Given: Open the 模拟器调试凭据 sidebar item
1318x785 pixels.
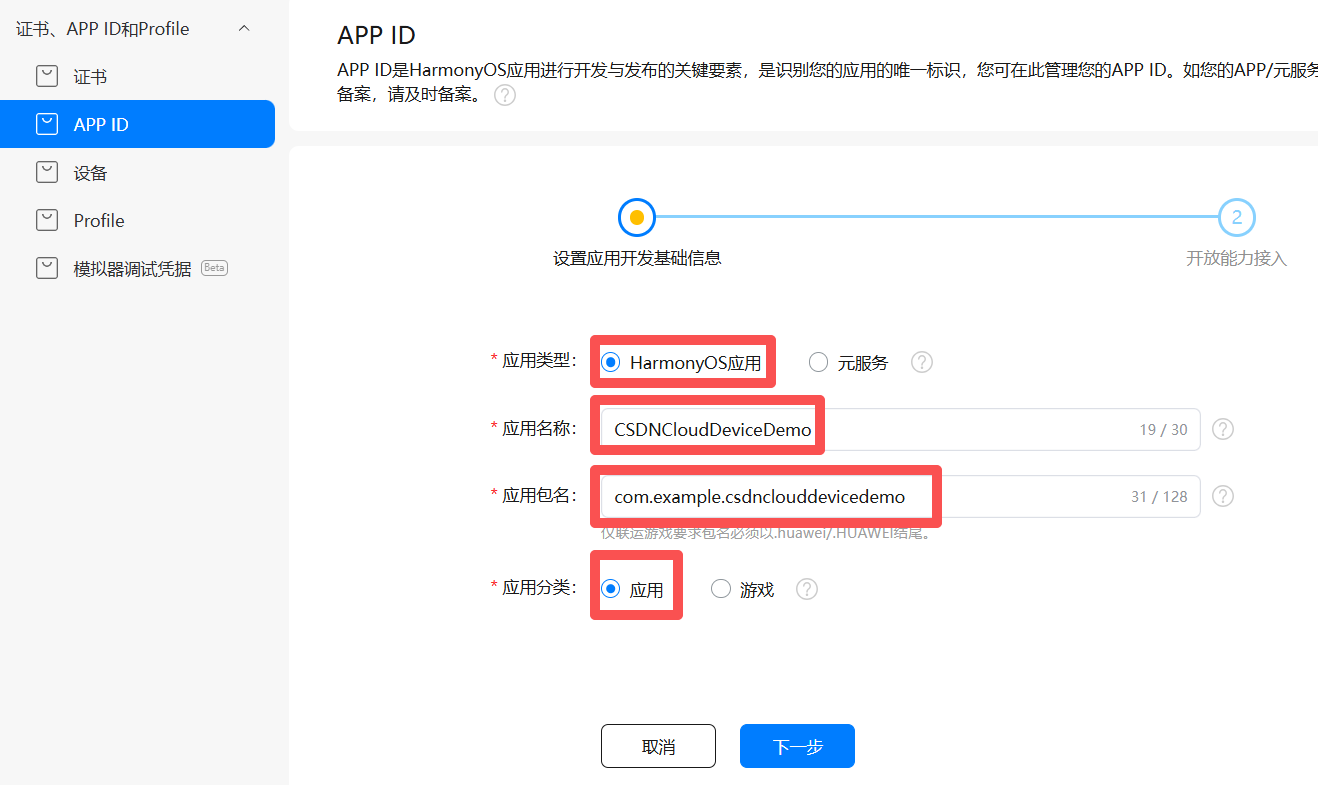Looking at the screenshot, I should click(x=137, y=268).
